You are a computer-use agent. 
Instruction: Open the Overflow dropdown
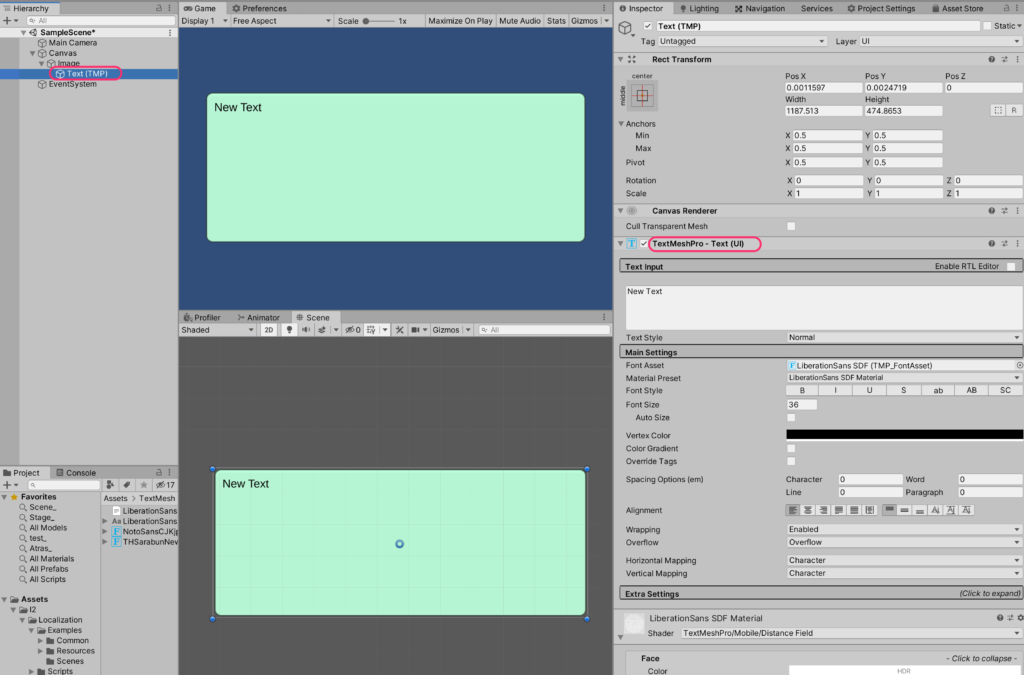(x=903, y=543)
